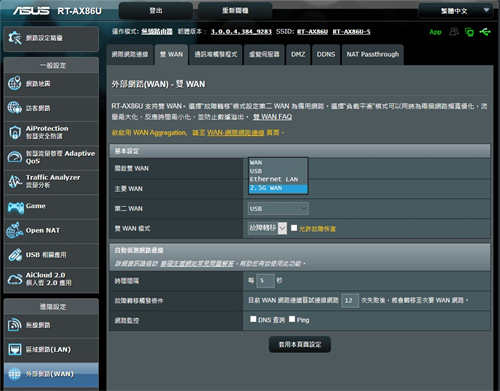Switch to the DDNS tab
Screen dimensions: 500x391
[326, 55]
